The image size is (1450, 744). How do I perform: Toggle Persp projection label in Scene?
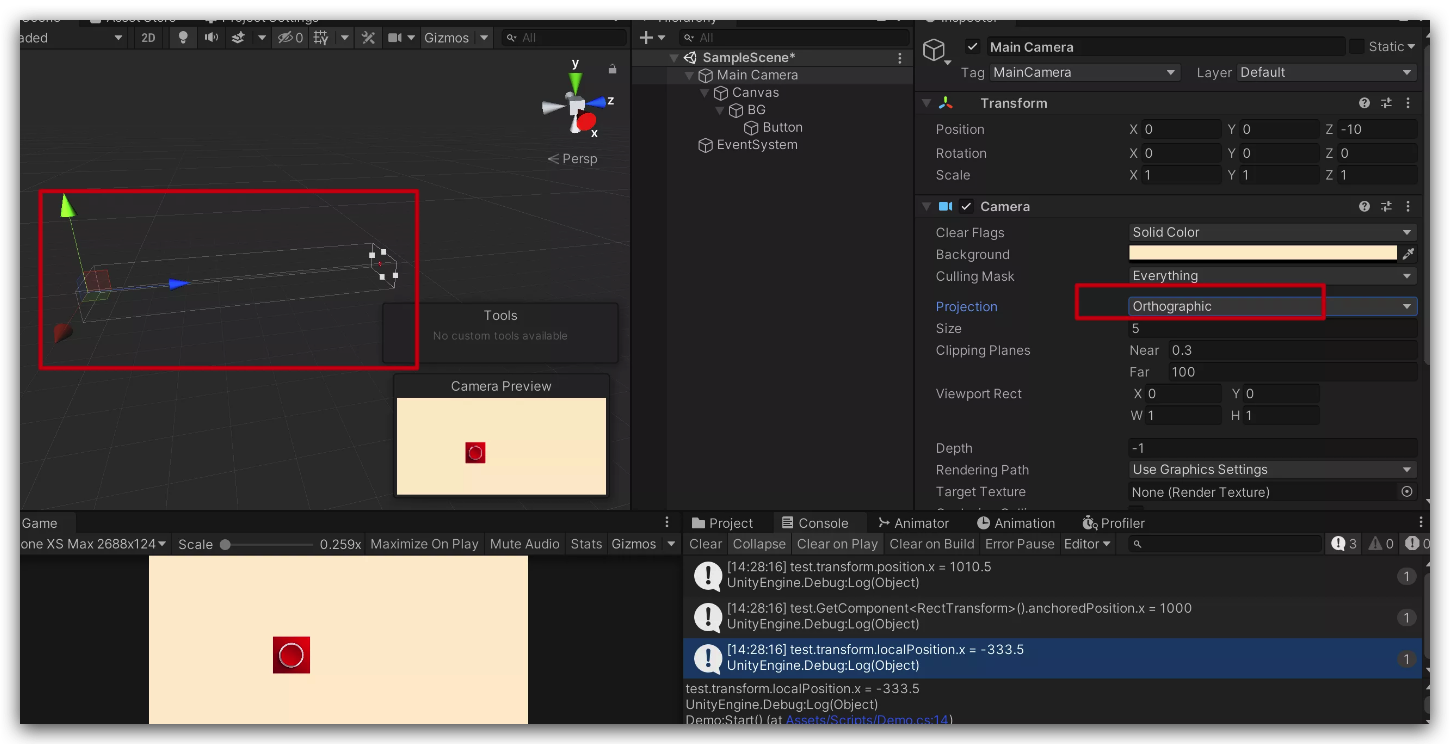[572, 159]
